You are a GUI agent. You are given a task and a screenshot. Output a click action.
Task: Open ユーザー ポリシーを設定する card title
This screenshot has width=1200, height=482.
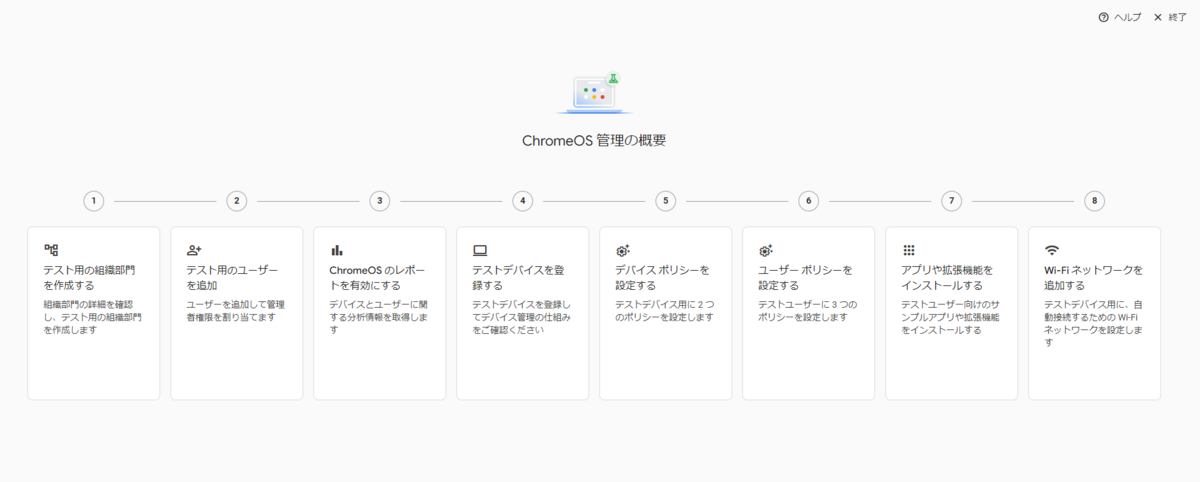coord(805,277)
